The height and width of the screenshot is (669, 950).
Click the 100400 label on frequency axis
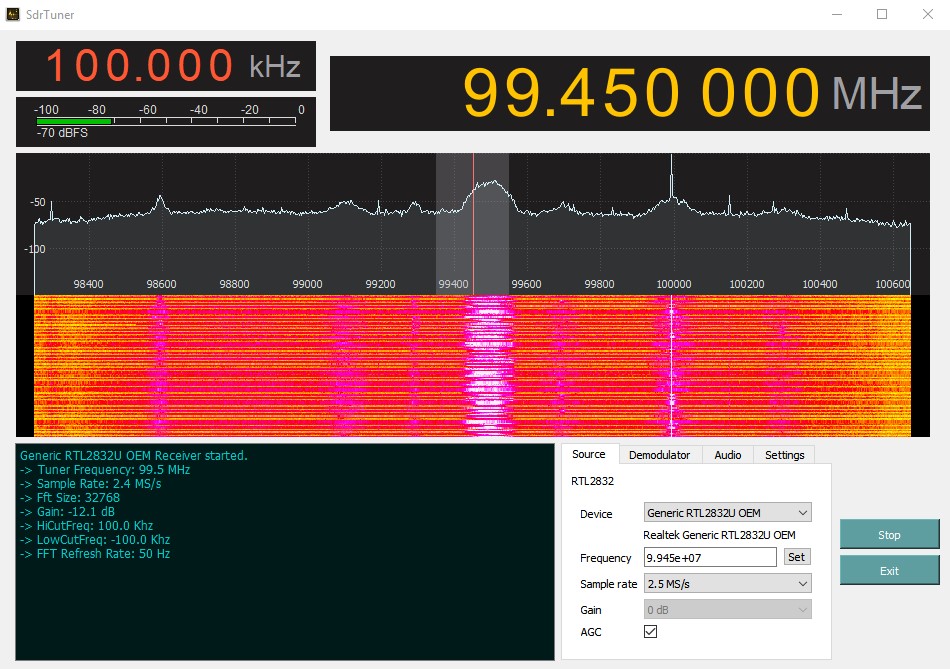tap(819, 284)
